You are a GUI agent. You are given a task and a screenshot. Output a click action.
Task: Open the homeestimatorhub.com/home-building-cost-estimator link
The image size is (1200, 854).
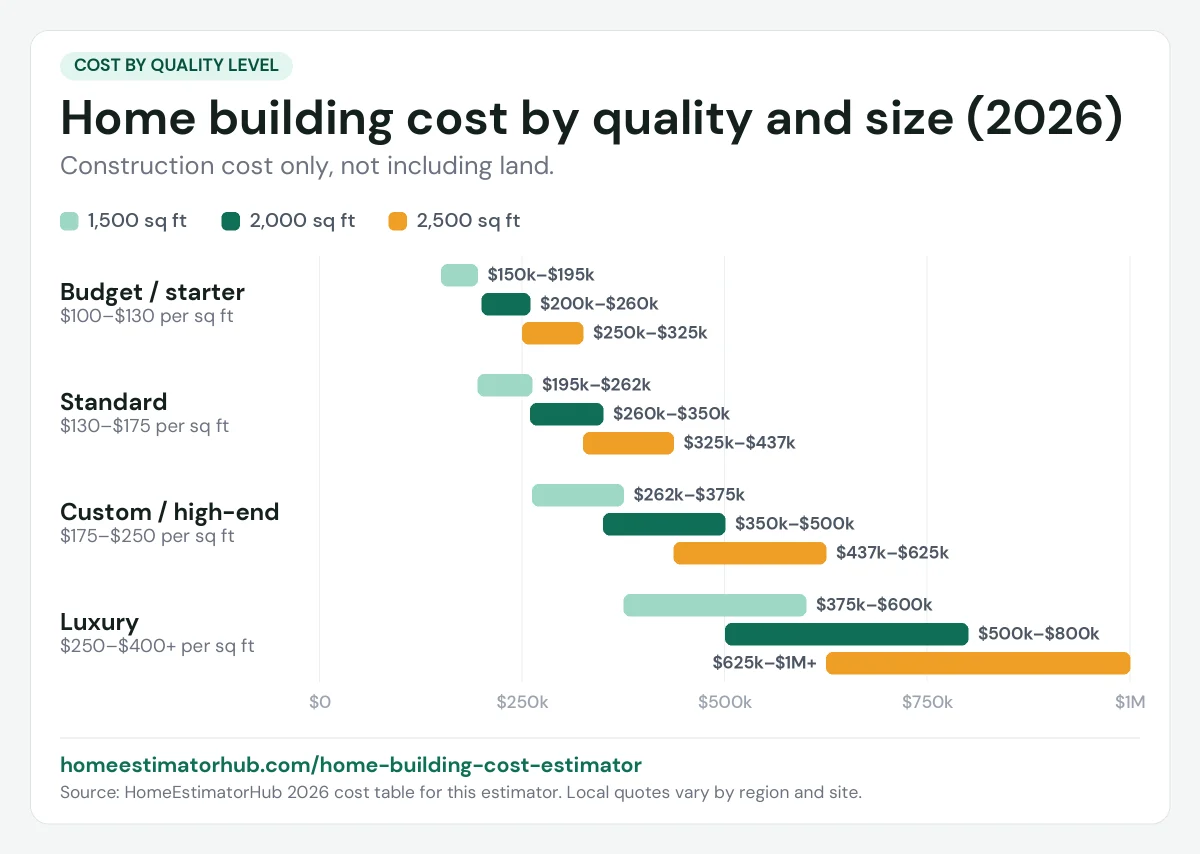tap(351, 765)
